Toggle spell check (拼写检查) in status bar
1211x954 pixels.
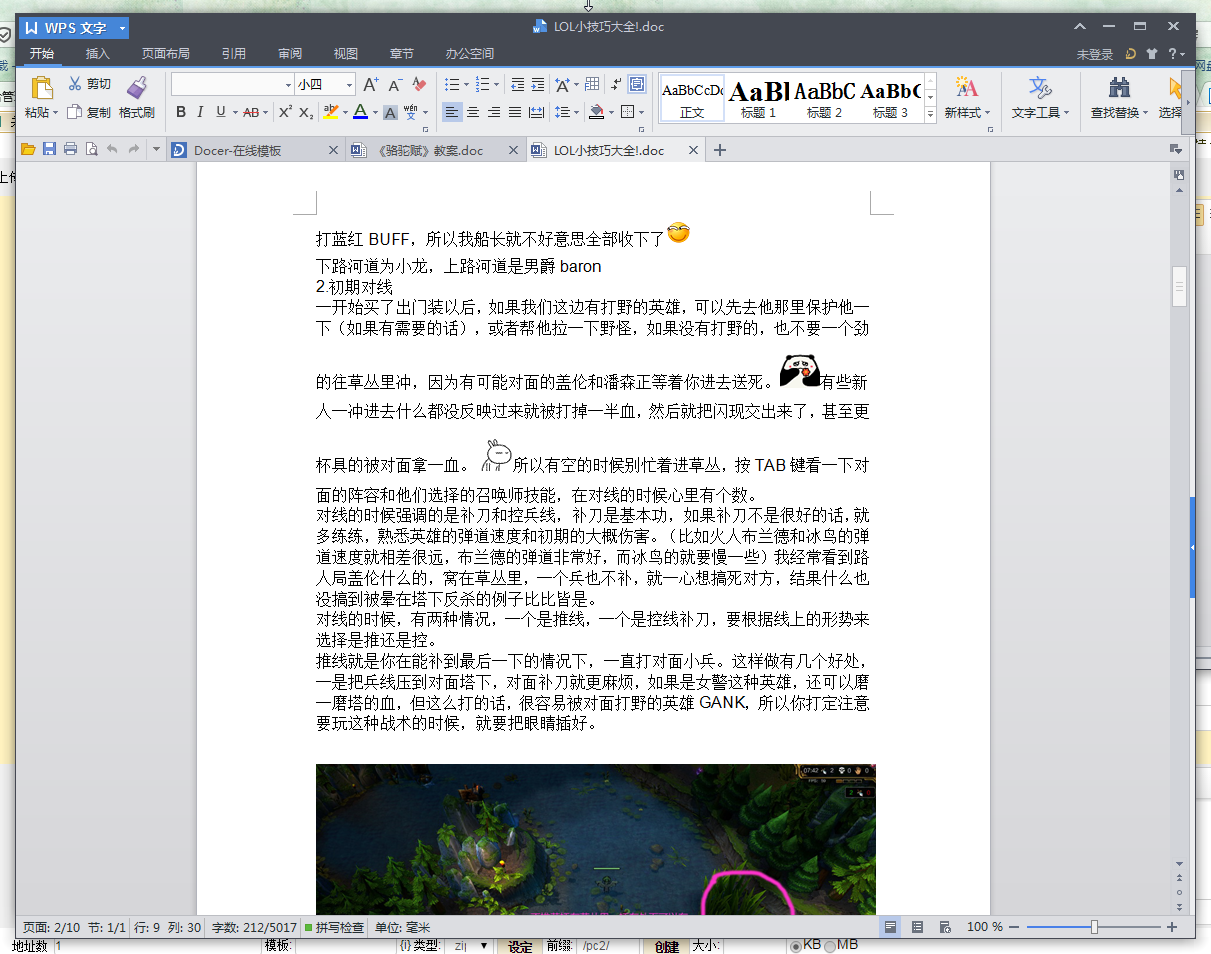point(335,927)
